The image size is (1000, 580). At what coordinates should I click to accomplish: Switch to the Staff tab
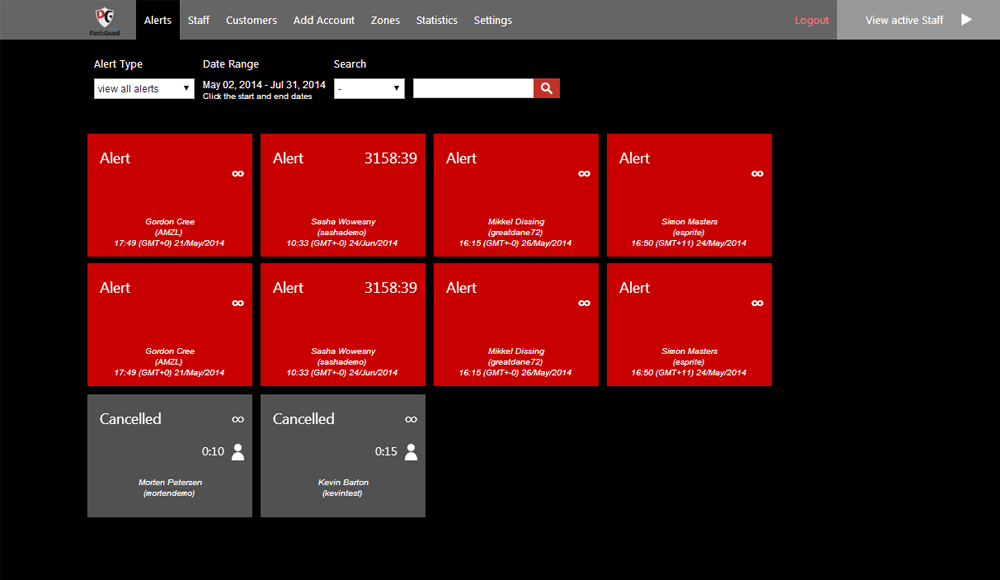click(199, 20)
